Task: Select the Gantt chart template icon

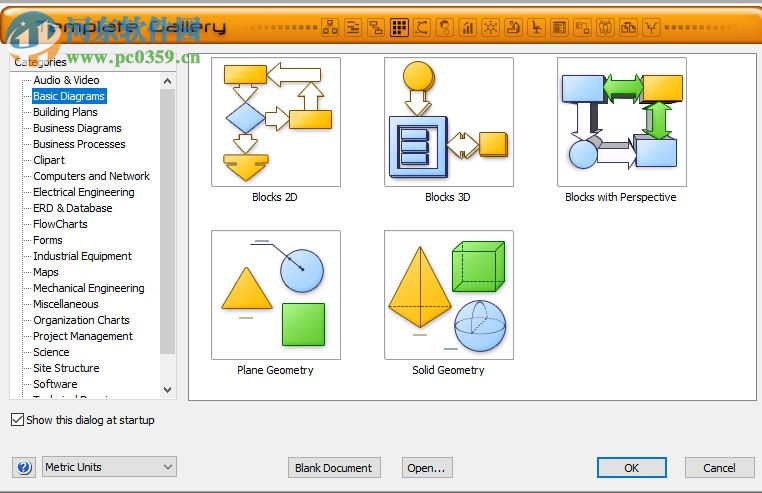Action: click(x=353, y=28)
